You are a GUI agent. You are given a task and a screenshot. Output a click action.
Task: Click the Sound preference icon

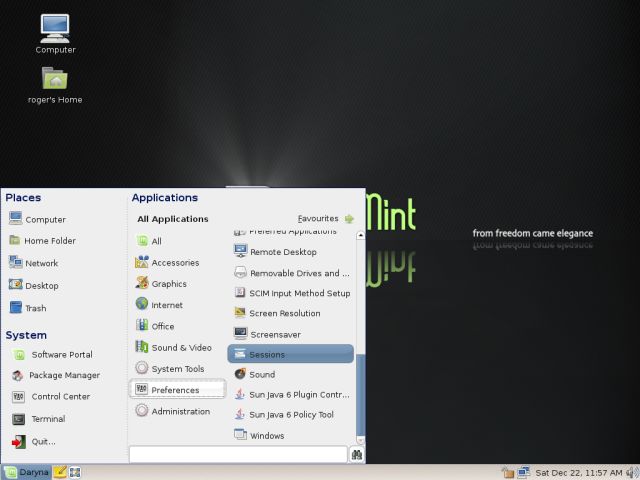tap(240, 373)
